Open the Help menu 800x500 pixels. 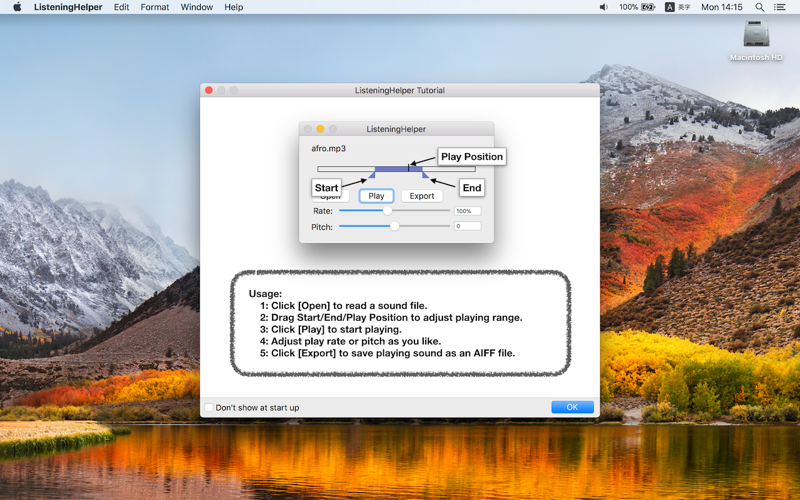[233, 7]
